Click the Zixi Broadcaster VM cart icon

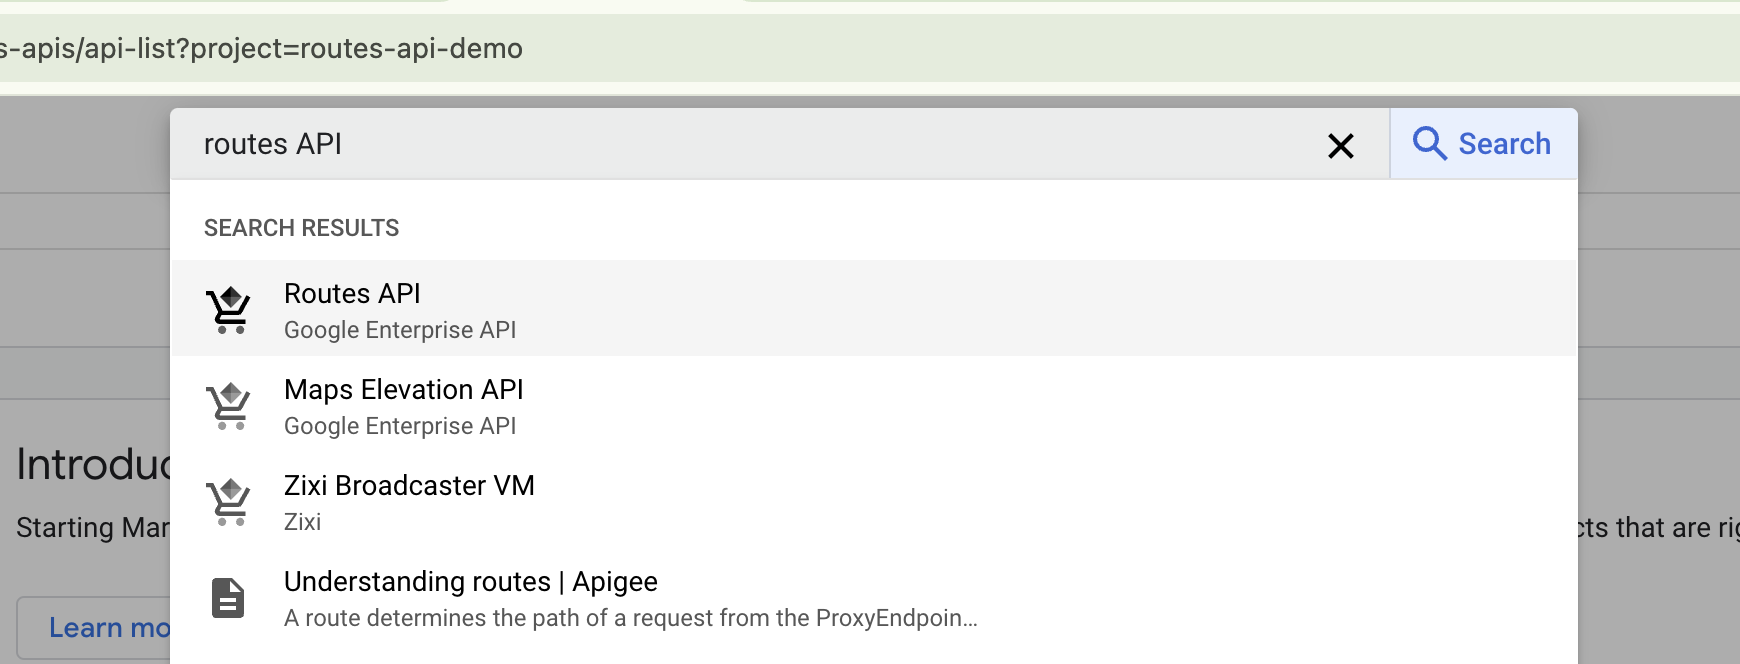[x=229, y=500]
